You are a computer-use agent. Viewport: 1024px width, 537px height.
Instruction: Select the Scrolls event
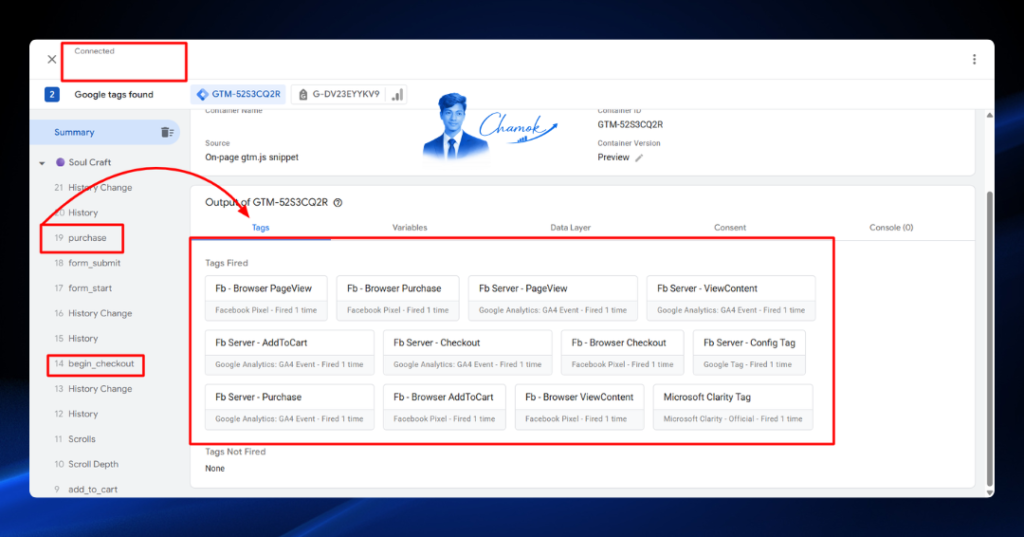click(x=74, y=439)
